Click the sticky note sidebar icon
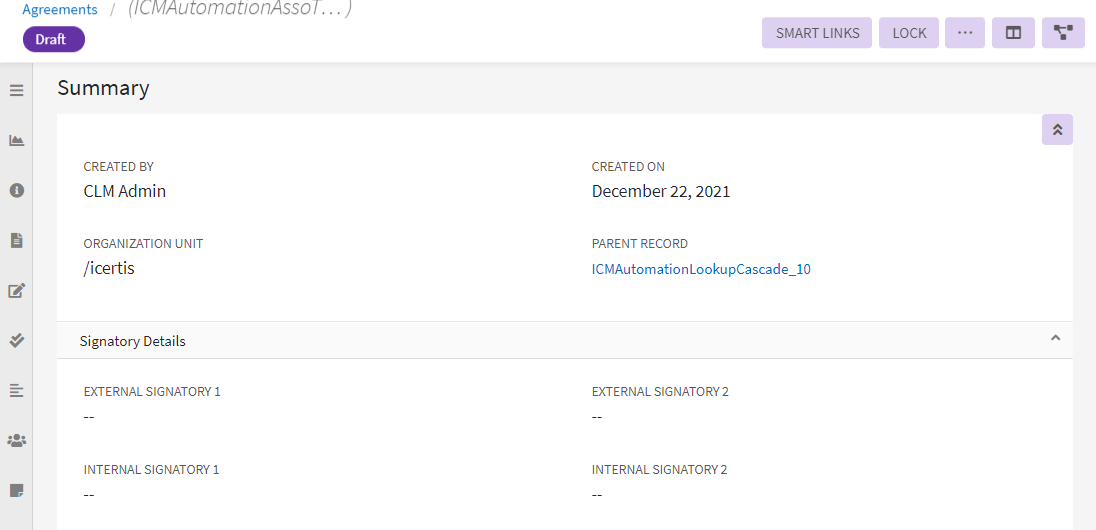 [16, 490]
